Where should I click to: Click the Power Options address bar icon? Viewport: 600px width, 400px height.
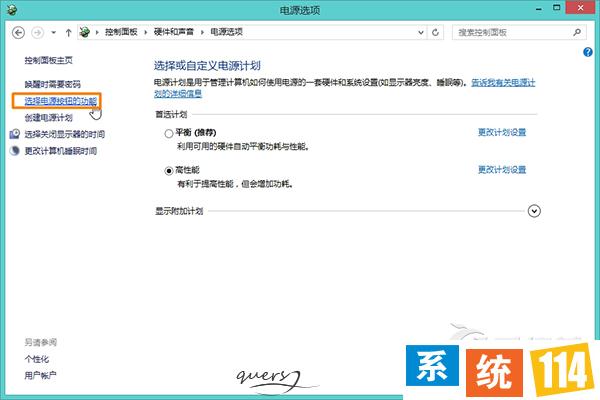tap(85, 32)
